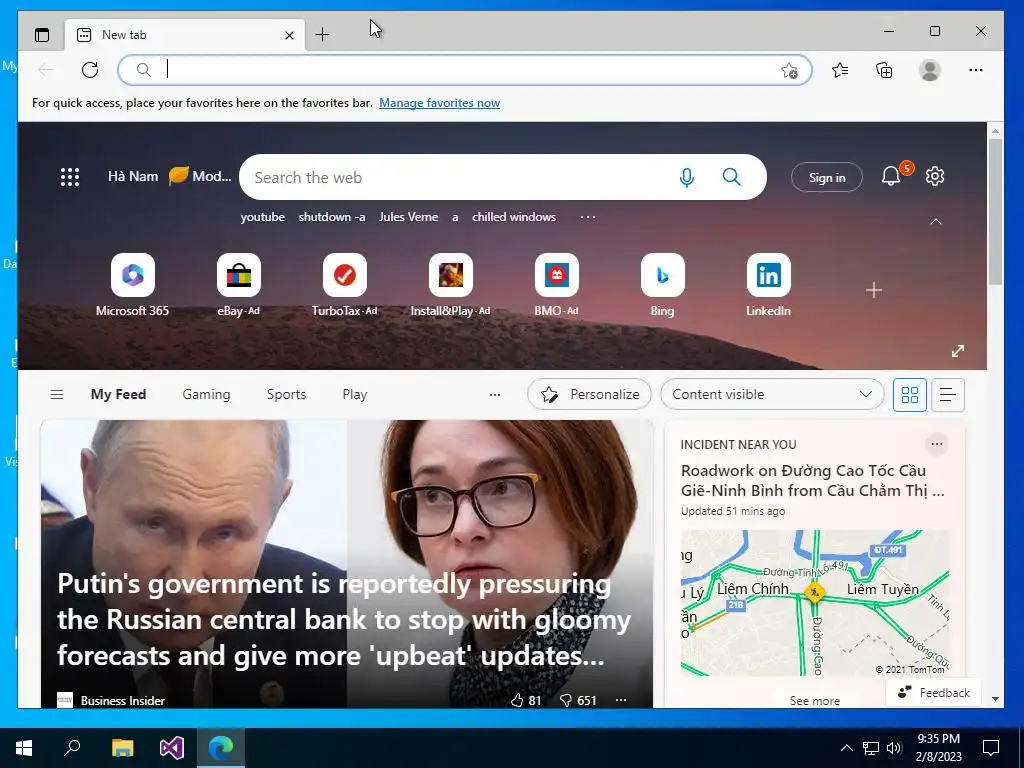The width and height of the screenshot is (1024, 768).
Task: Click the page vertical scrollbar thumb
Action: pyautogui.click(x=995, y=211)
